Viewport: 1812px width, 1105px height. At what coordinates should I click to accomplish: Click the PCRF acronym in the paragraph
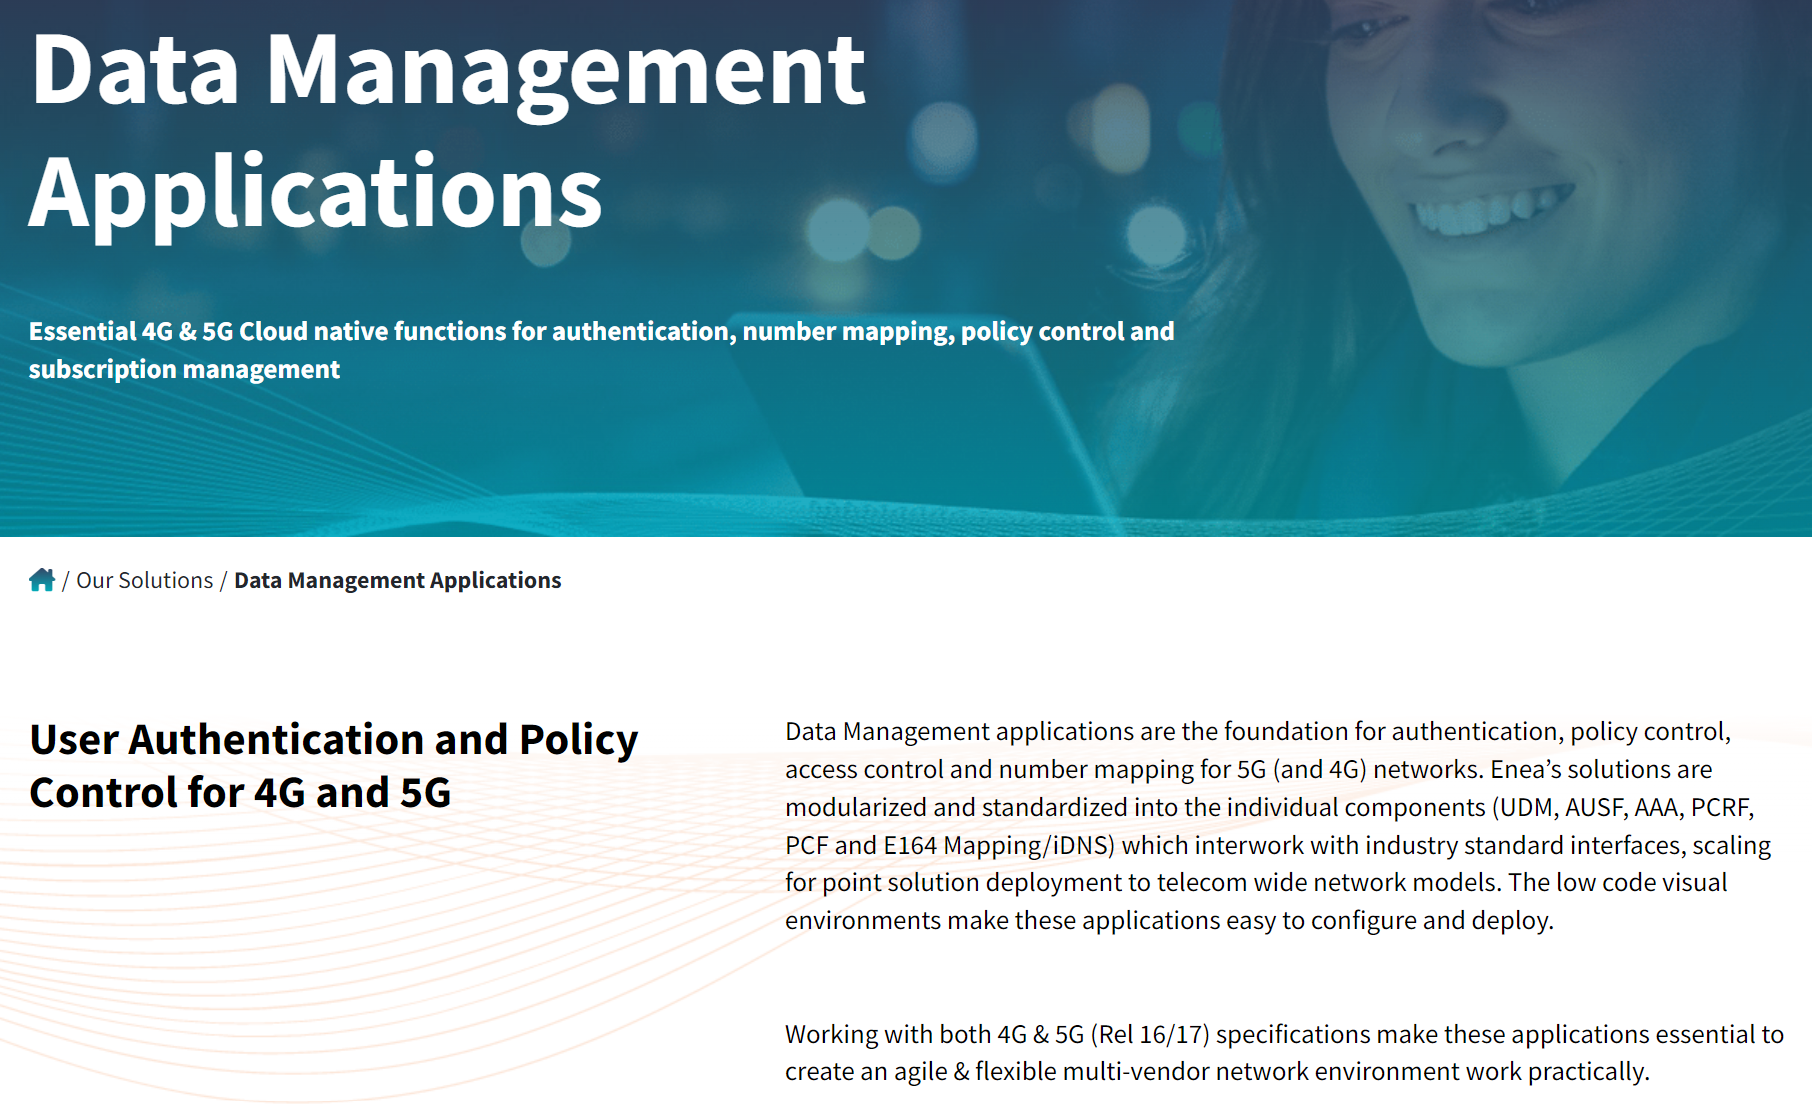(1720, 807)
